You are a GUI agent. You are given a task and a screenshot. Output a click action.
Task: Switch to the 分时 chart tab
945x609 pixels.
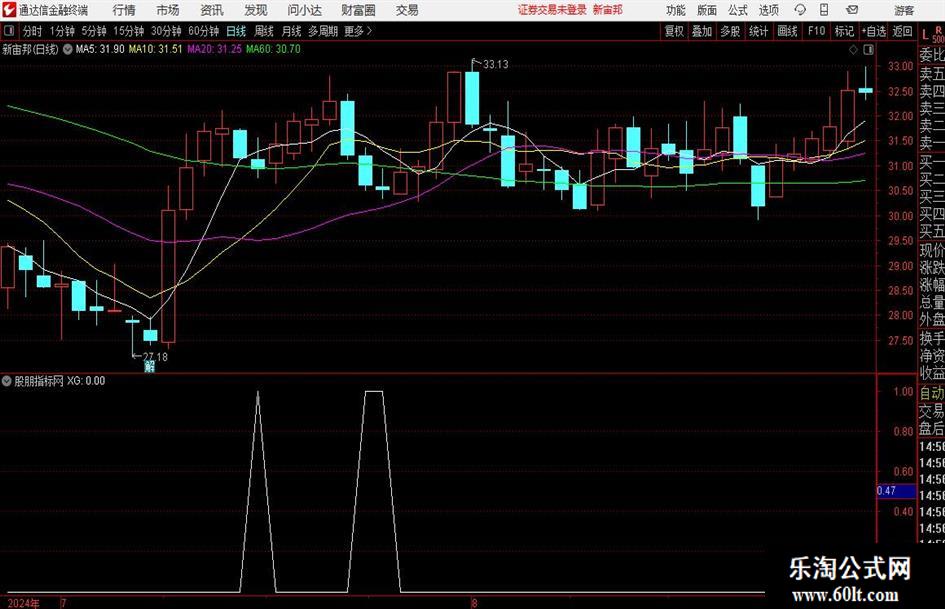point(33,31)
